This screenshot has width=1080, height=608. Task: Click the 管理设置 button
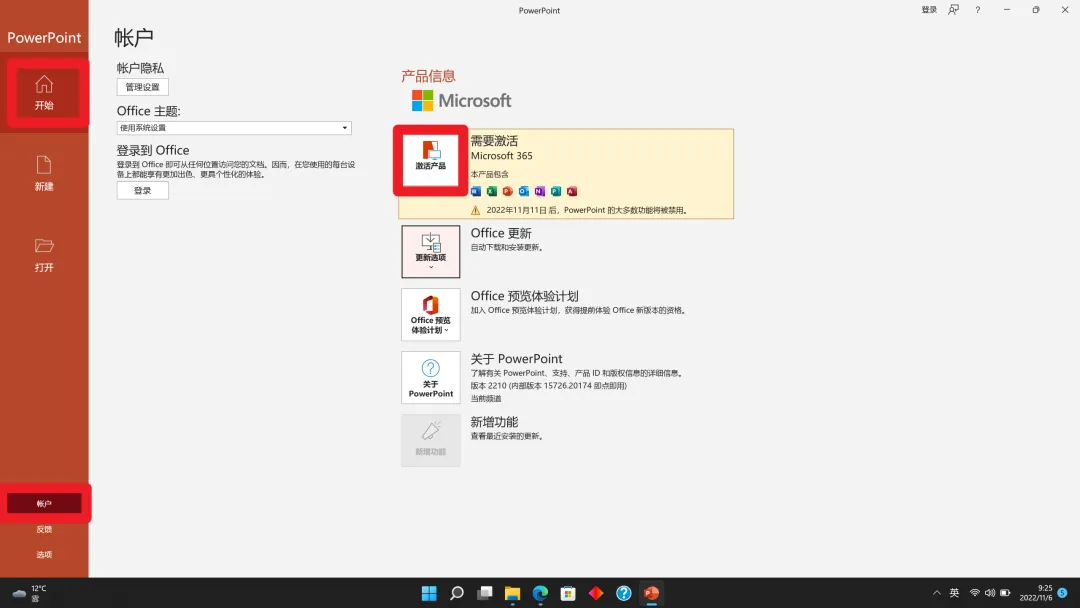(143, 87)
